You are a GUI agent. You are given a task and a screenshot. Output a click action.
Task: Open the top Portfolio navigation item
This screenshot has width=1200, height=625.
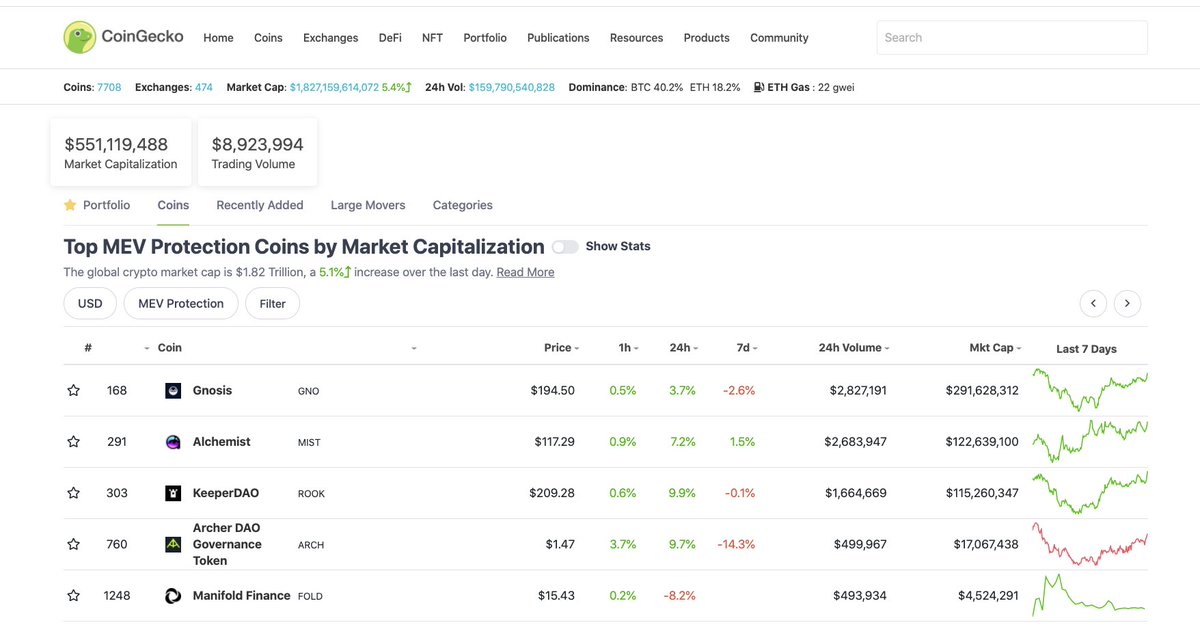[485, 38]
